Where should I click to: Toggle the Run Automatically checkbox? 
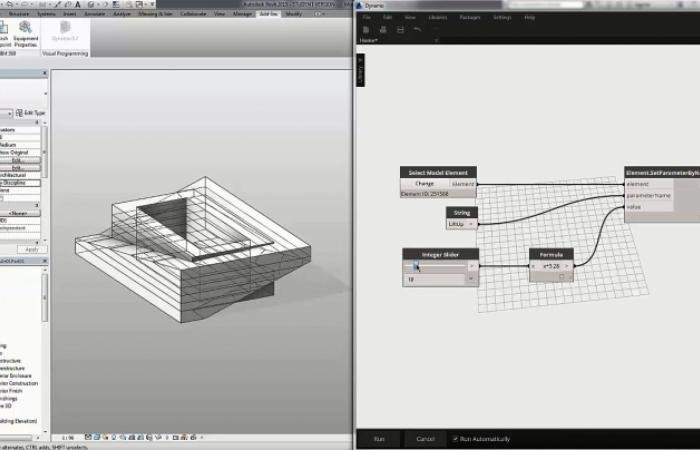tap(457, 438)
